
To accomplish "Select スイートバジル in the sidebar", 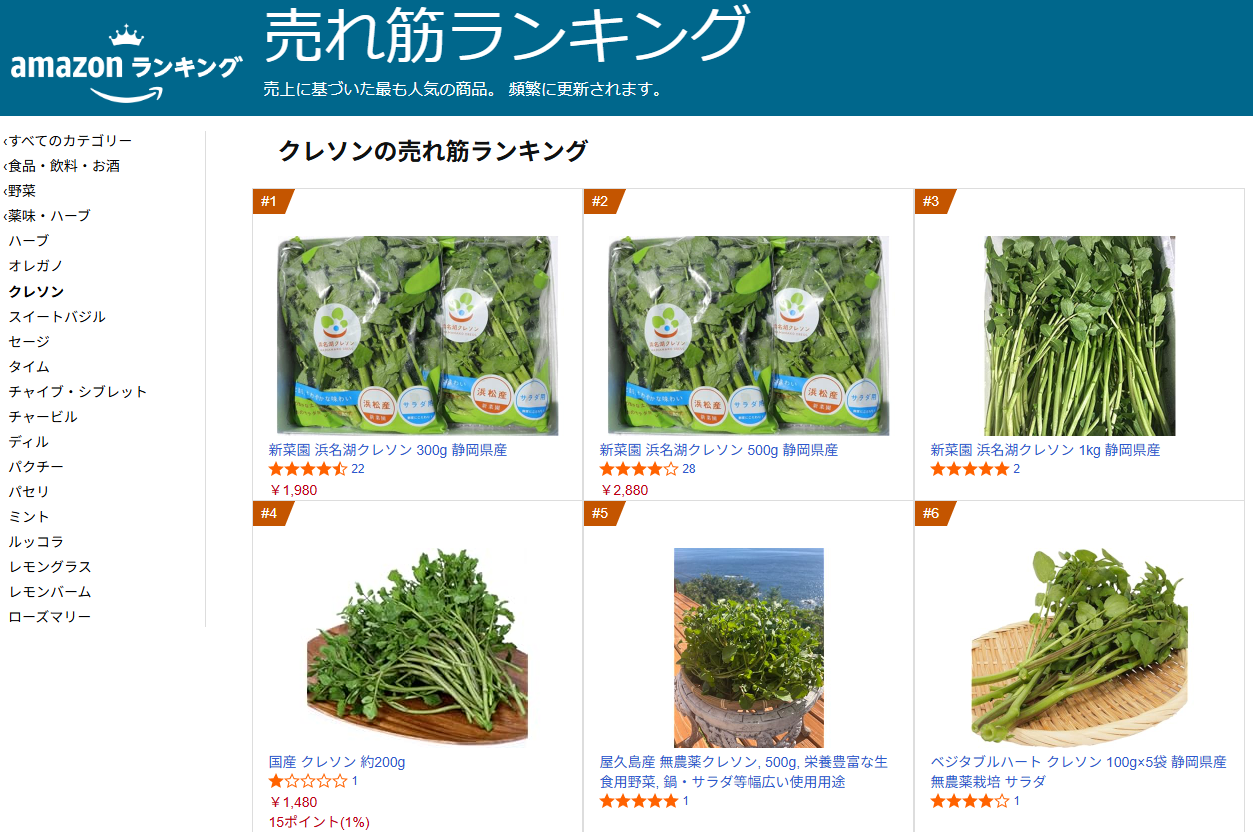I will 57,317.
